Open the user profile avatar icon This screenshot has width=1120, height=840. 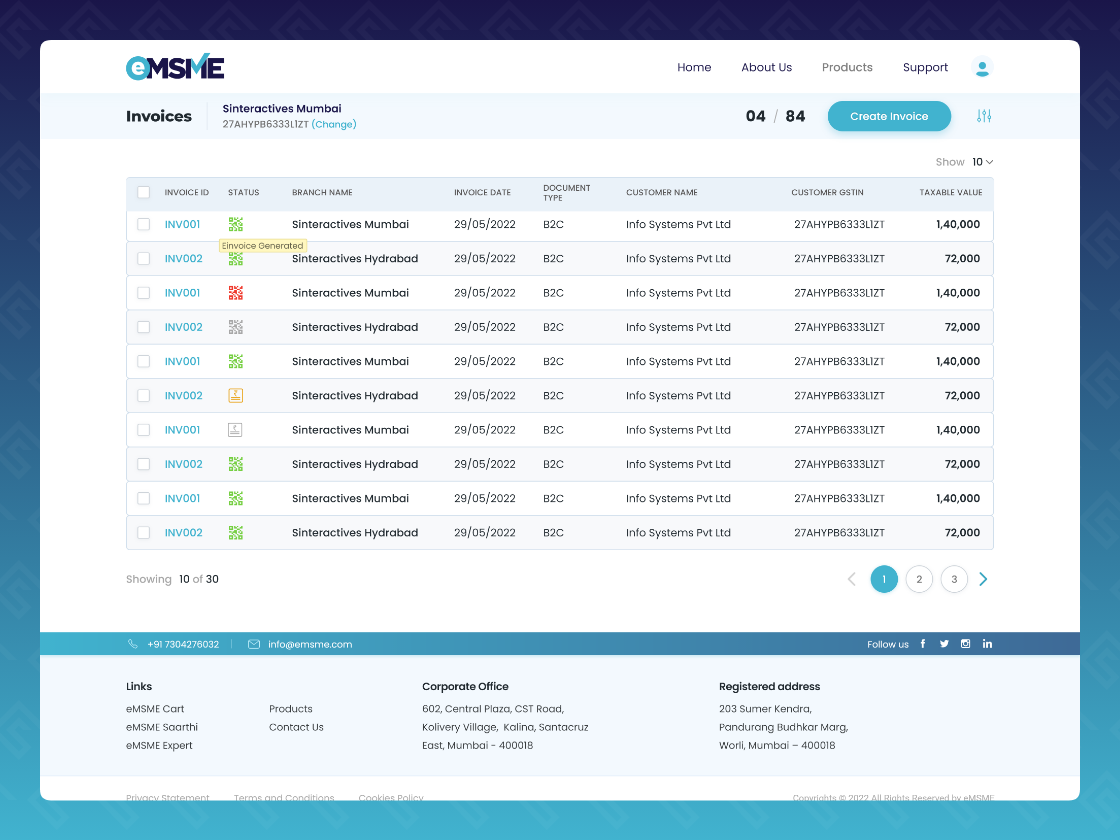(x=982, y=67)
